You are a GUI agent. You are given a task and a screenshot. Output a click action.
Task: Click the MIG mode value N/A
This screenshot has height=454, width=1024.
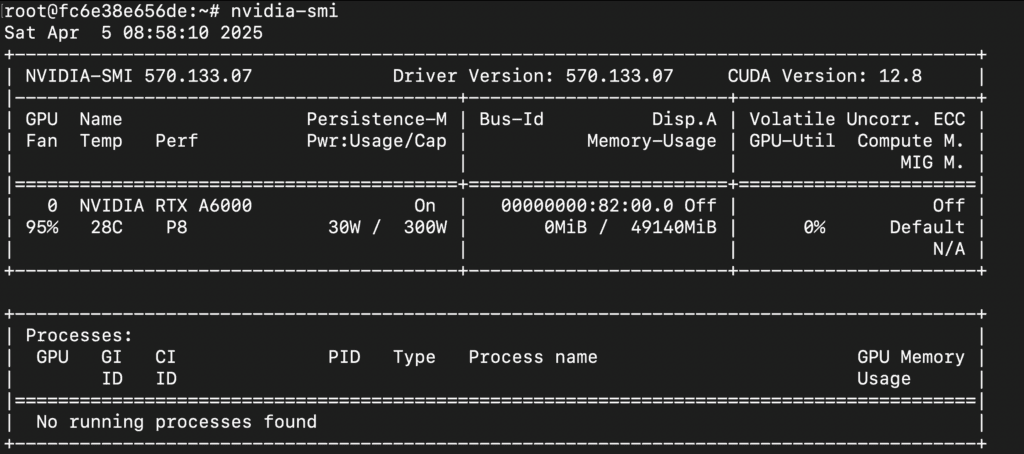pyautogui.click(x=949, y=249)
